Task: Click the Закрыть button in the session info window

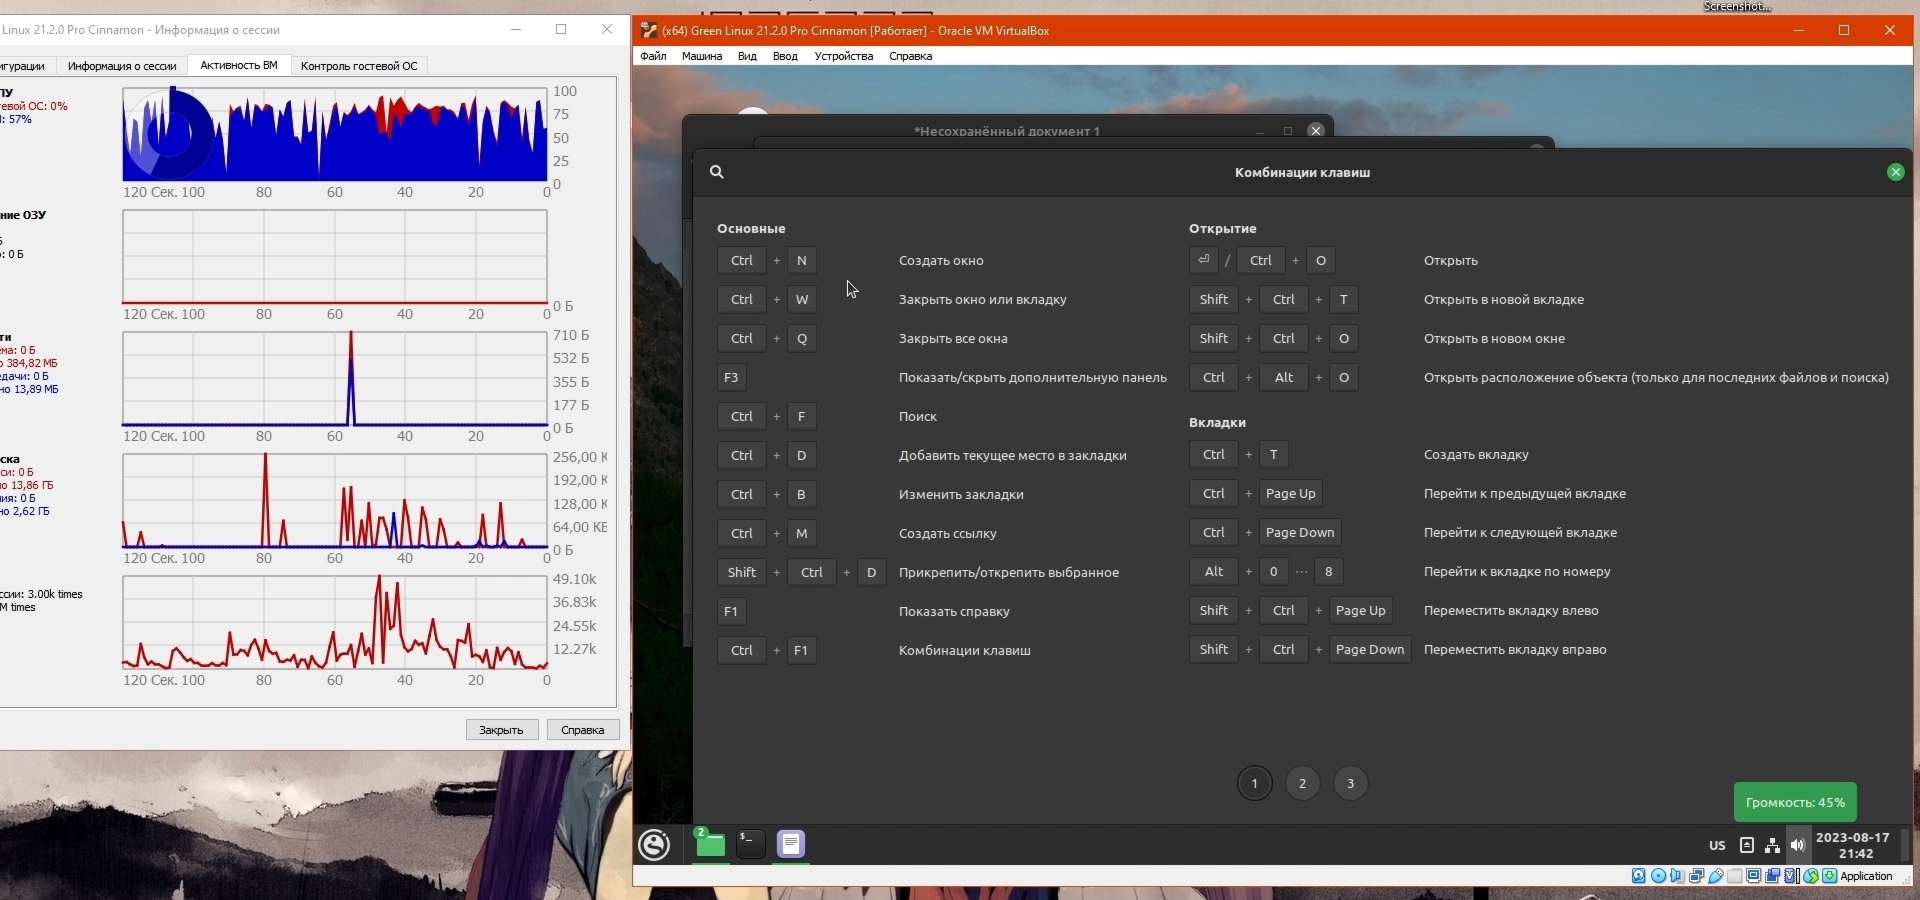Action: (502, 730)
